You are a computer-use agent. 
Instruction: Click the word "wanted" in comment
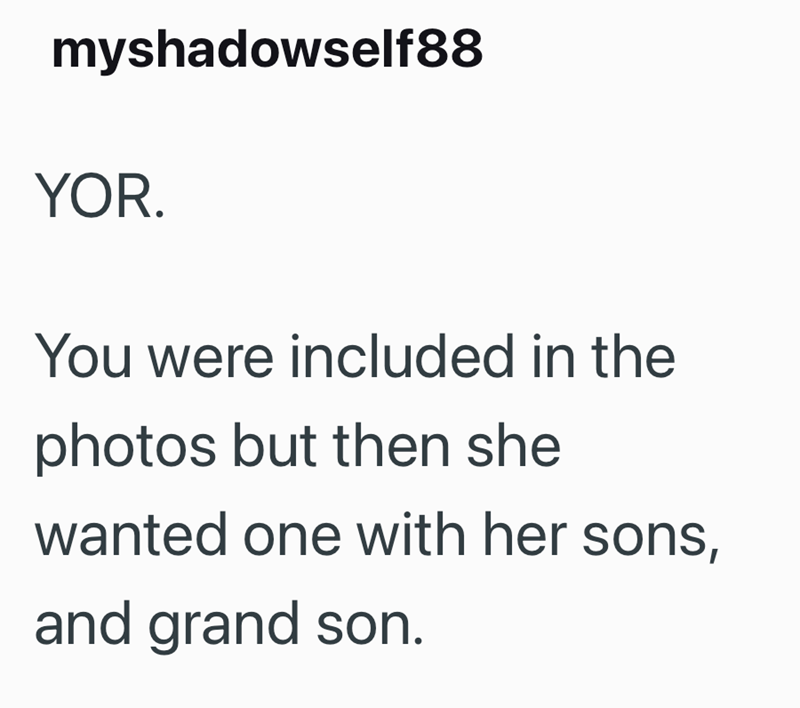tap(130, 534)
